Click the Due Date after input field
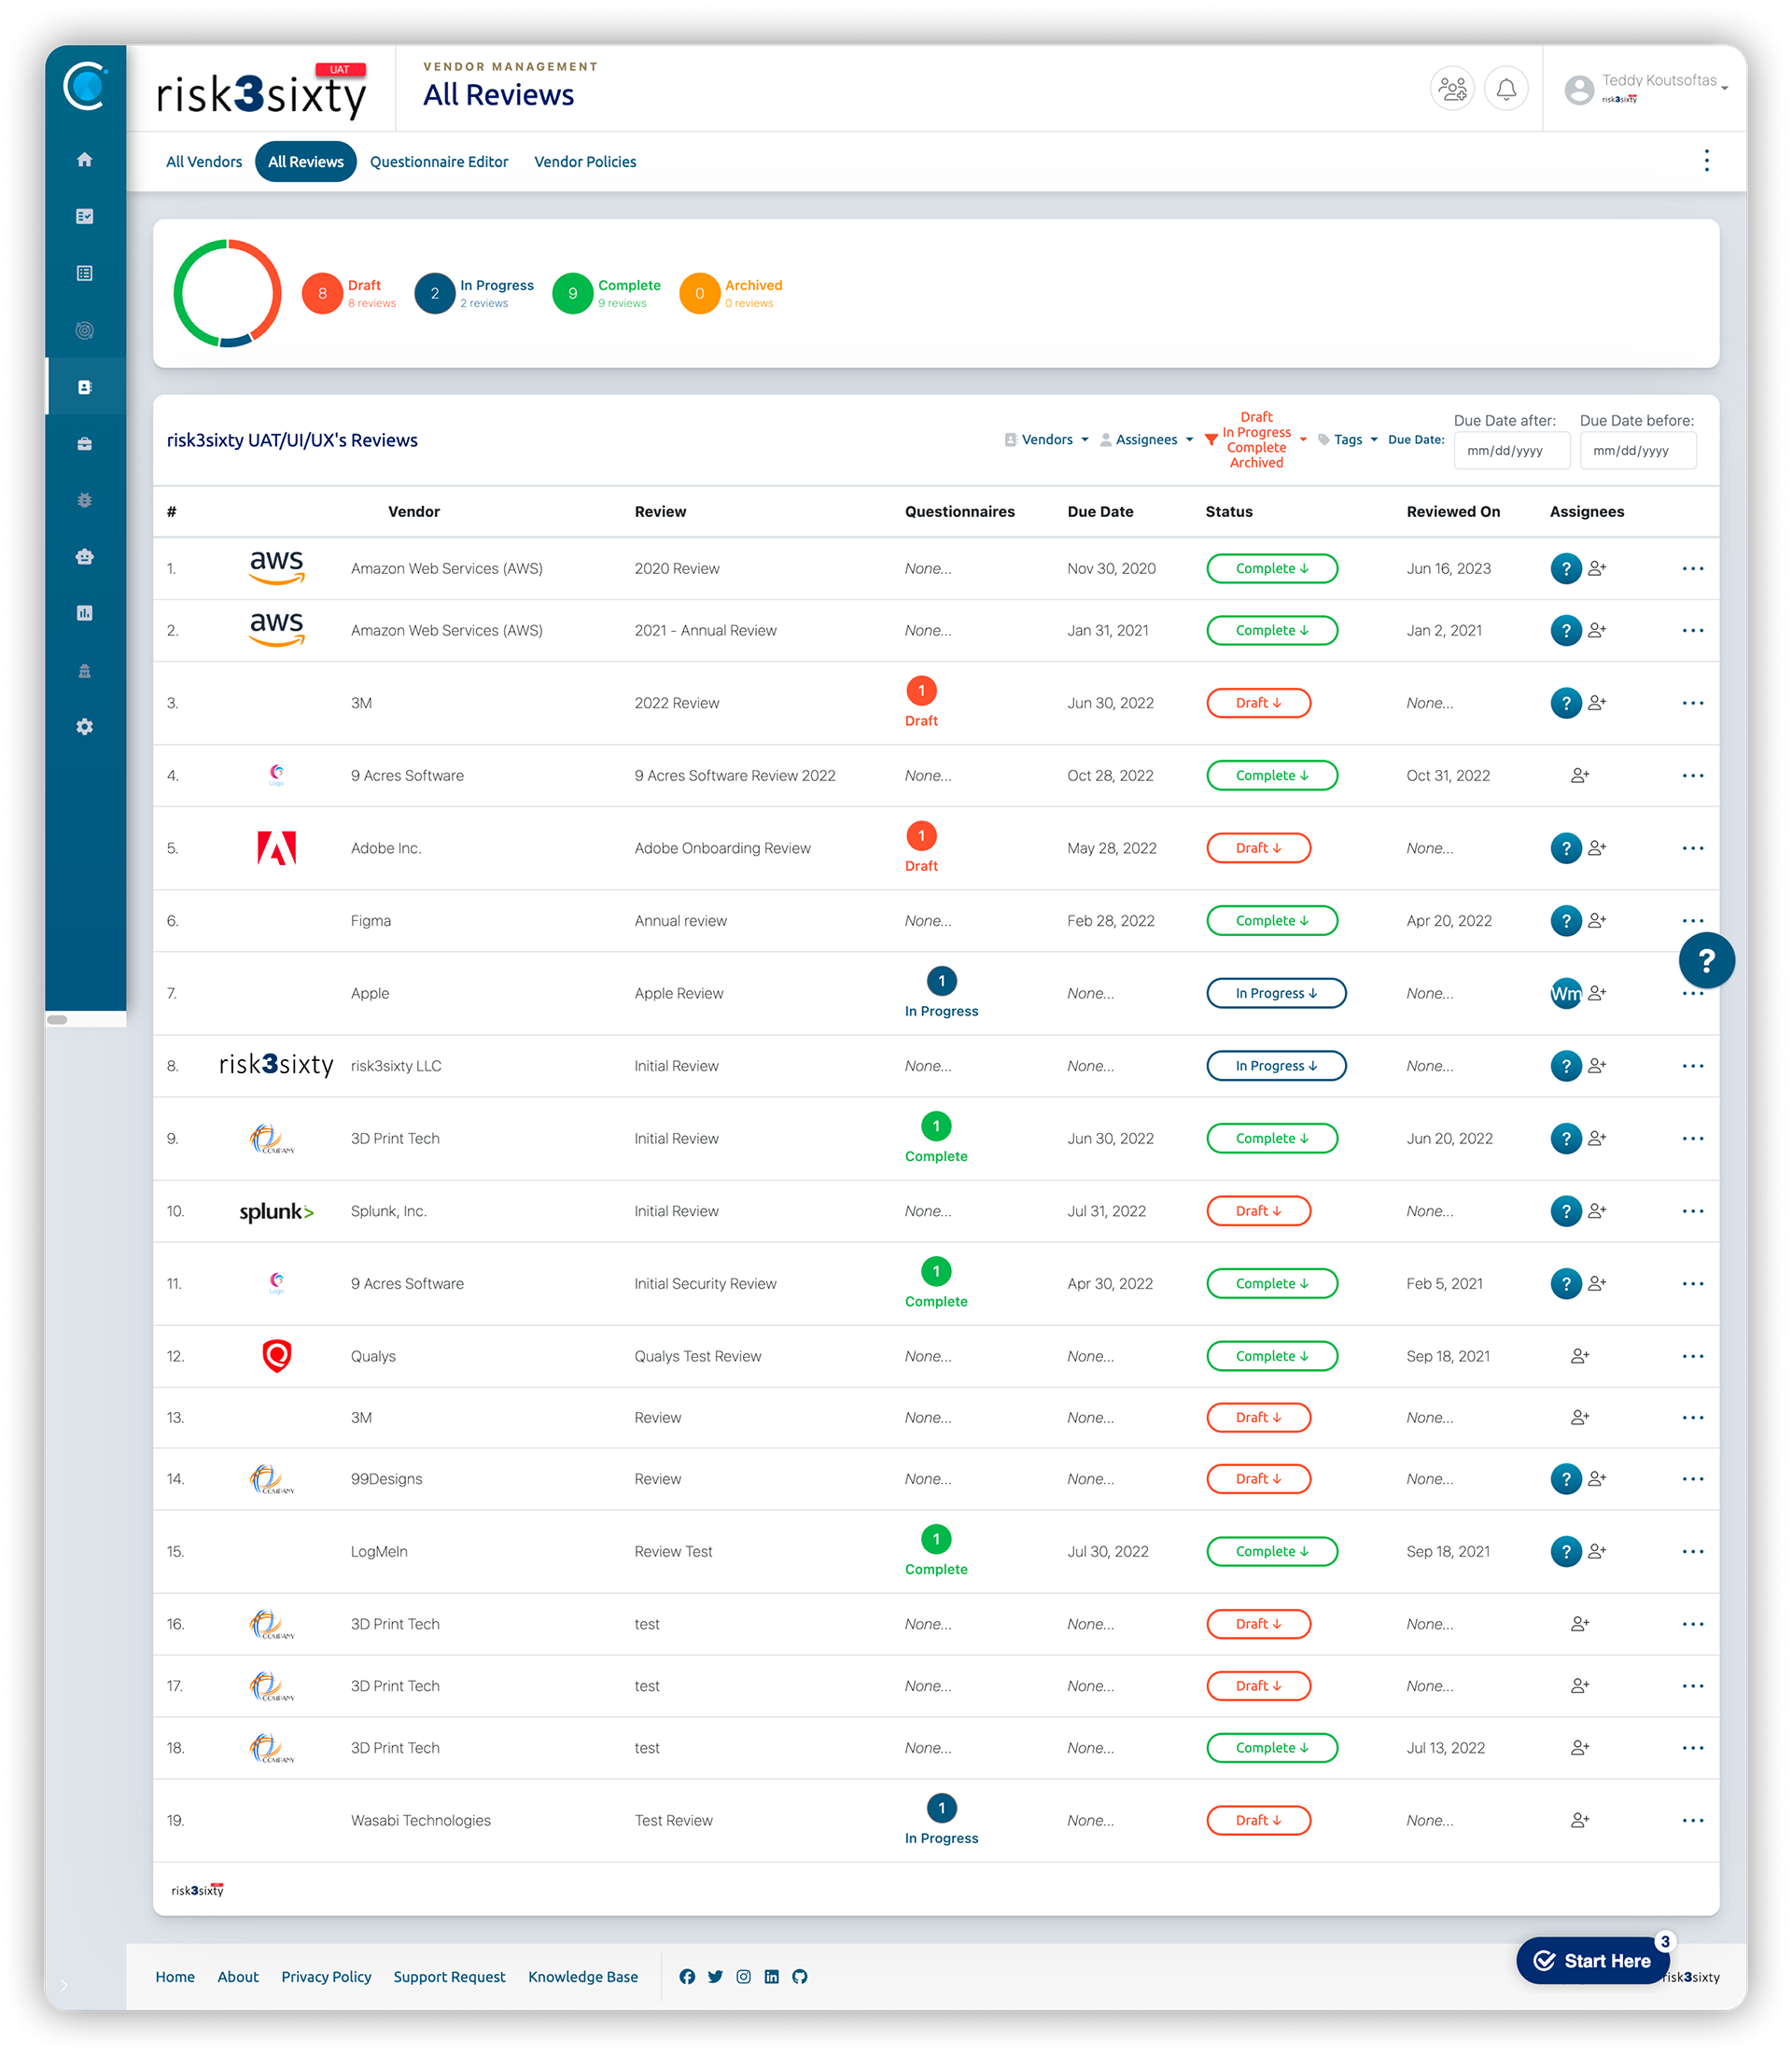 click(1512, 451)
